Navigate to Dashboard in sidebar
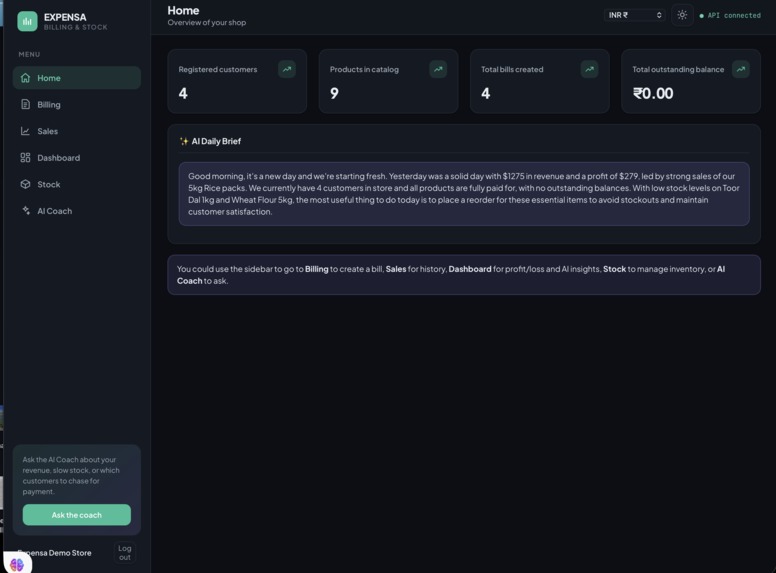This screenshot has height=573, width=776. click(x=77, y=158)
